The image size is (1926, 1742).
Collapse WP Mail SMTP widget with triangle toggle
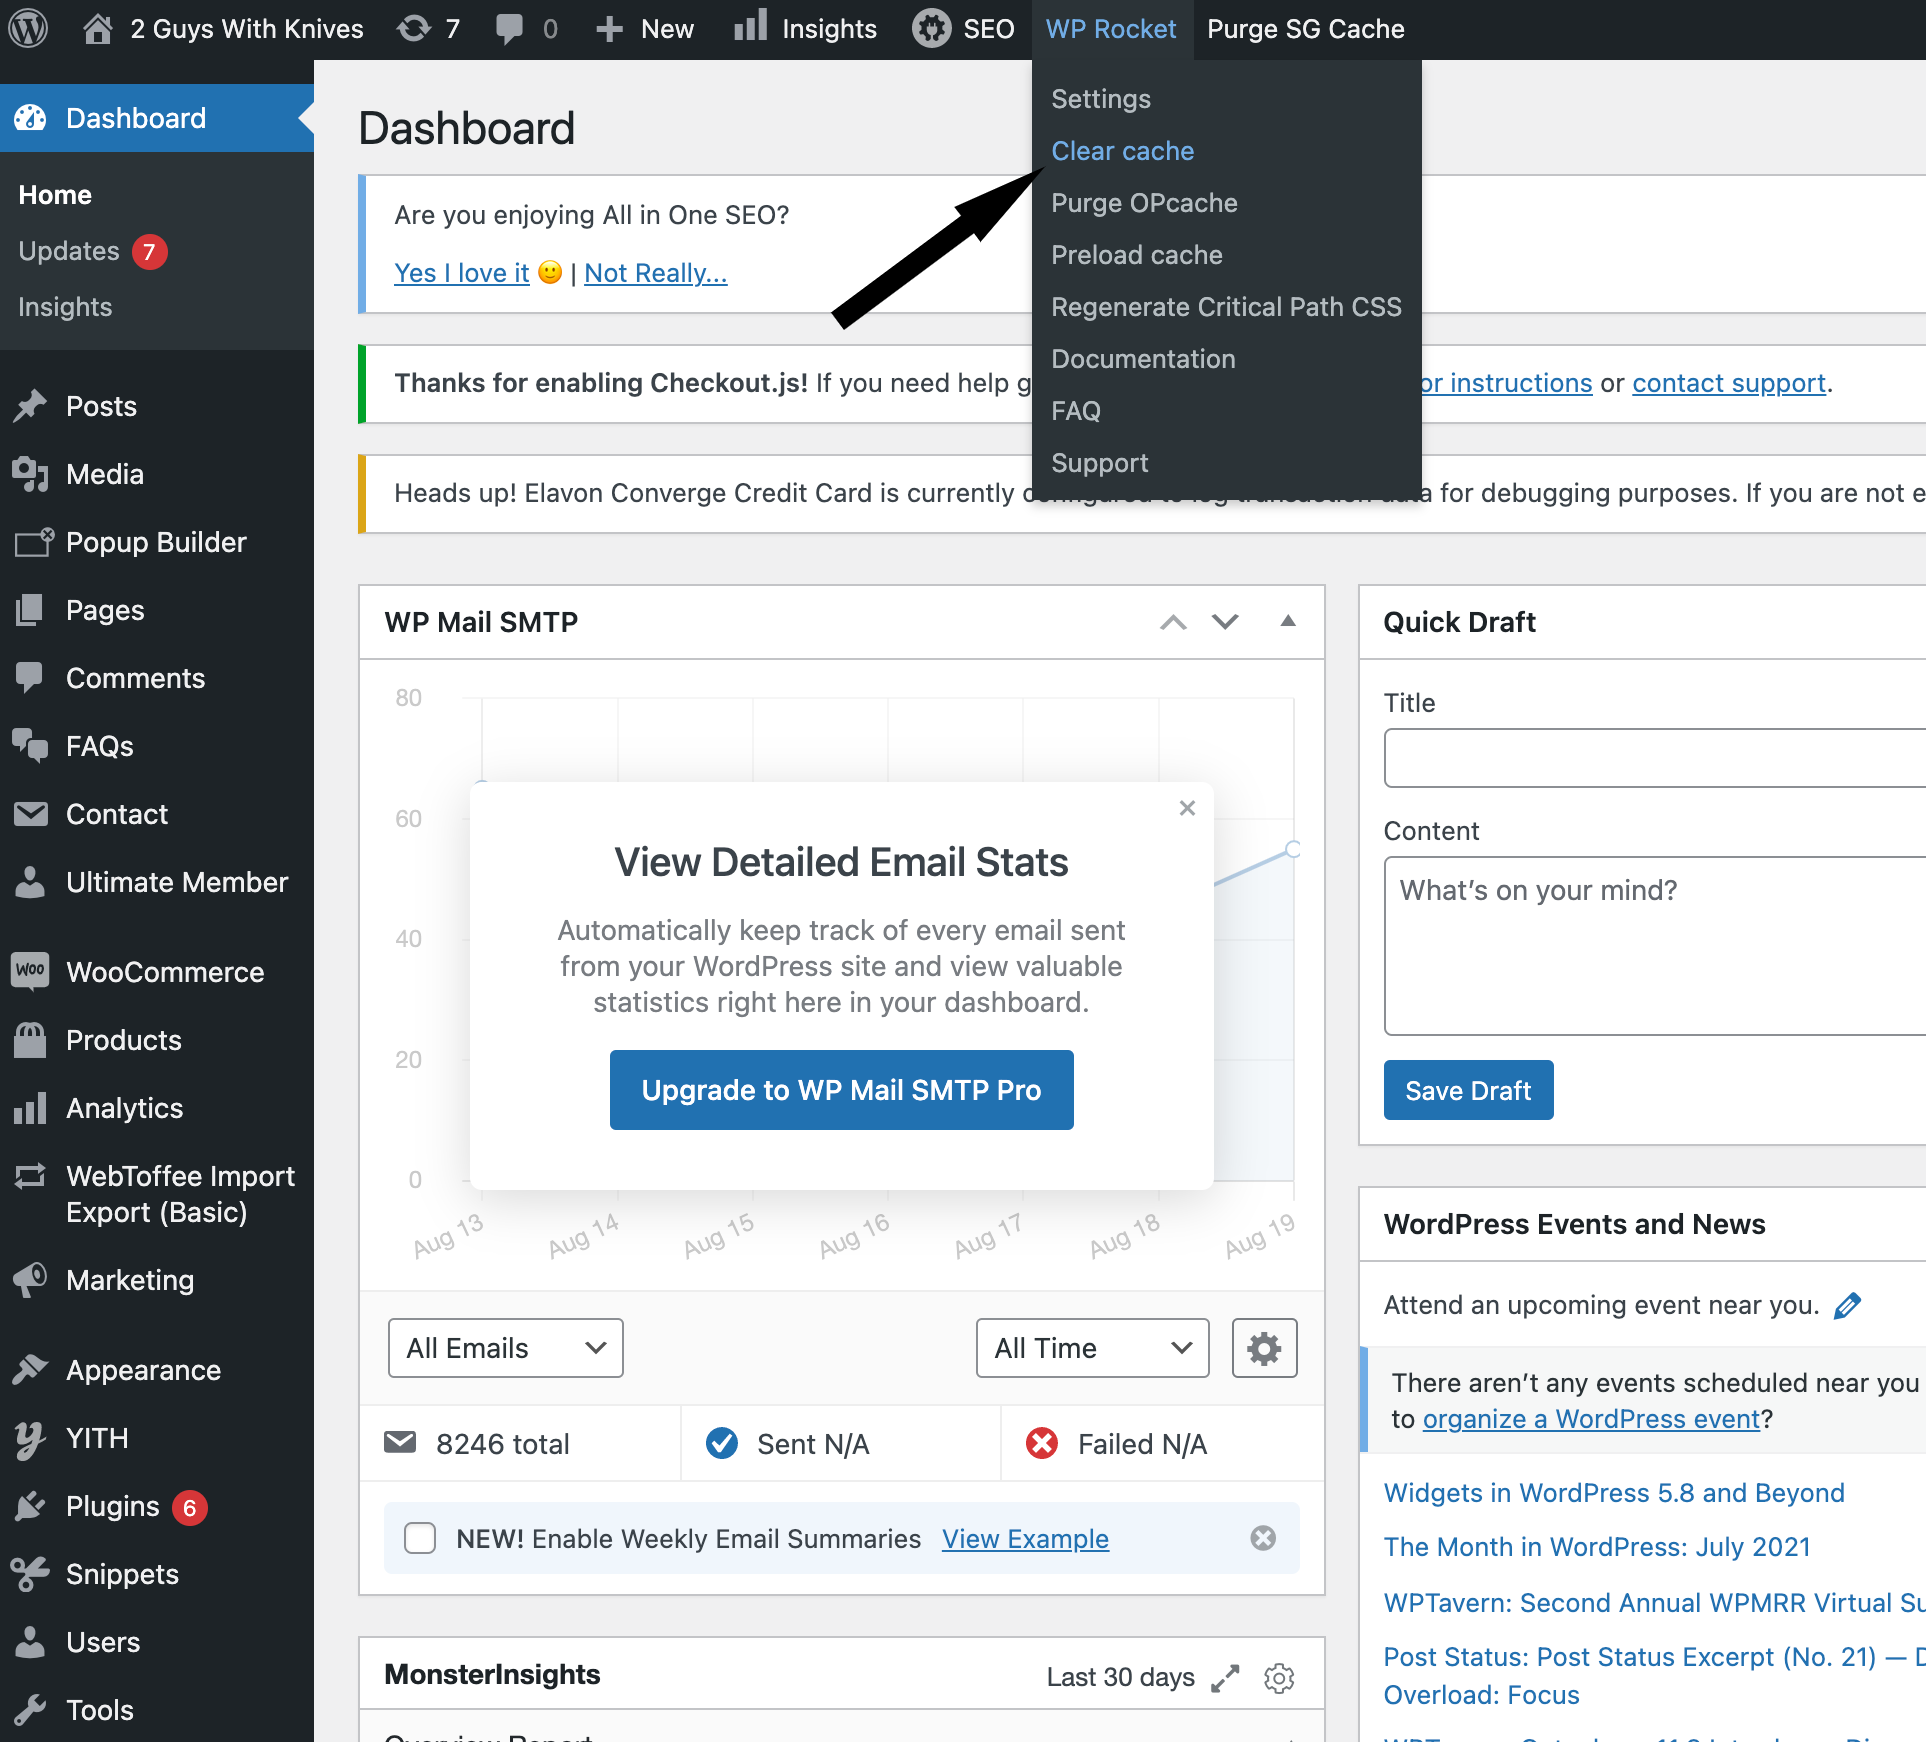click(x=1288, y=621)
